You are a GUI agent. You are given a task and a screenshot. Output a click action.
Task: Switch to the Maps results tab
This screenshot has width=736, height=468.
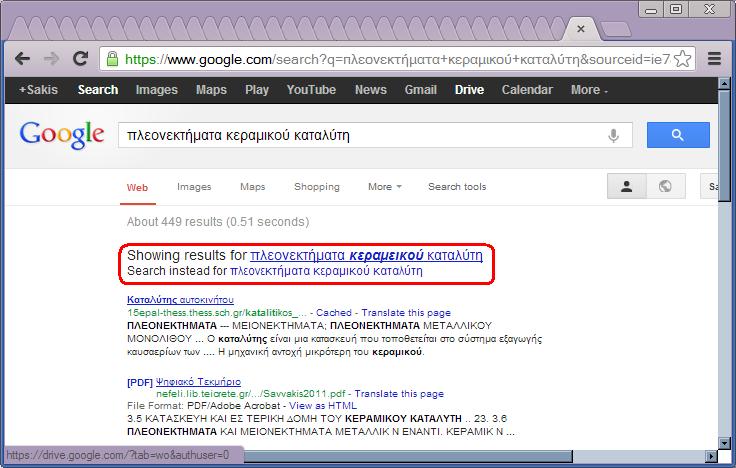[x=253, y=187]
